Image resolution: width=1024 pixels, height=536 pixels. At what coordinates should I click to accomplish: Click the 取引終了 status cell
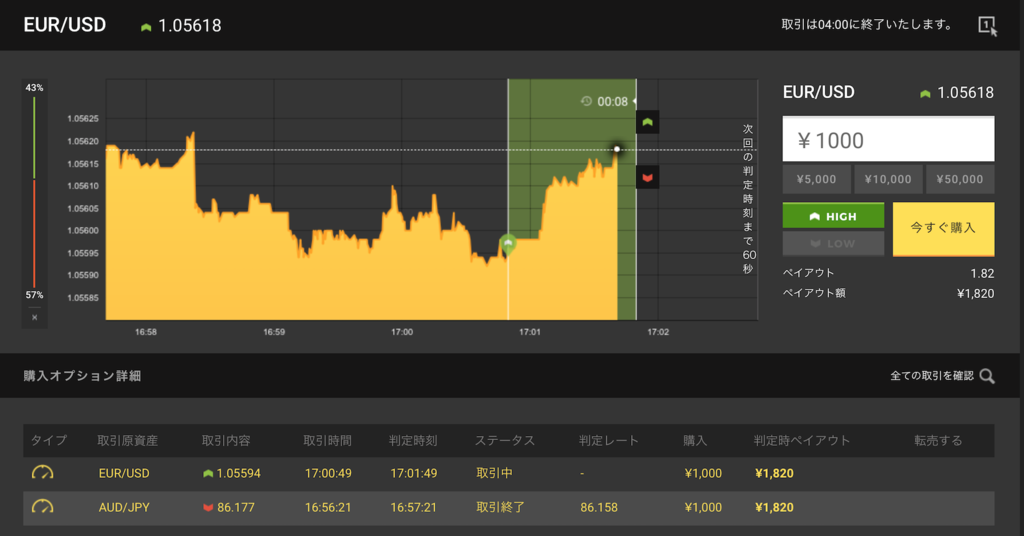pos(500,507)
